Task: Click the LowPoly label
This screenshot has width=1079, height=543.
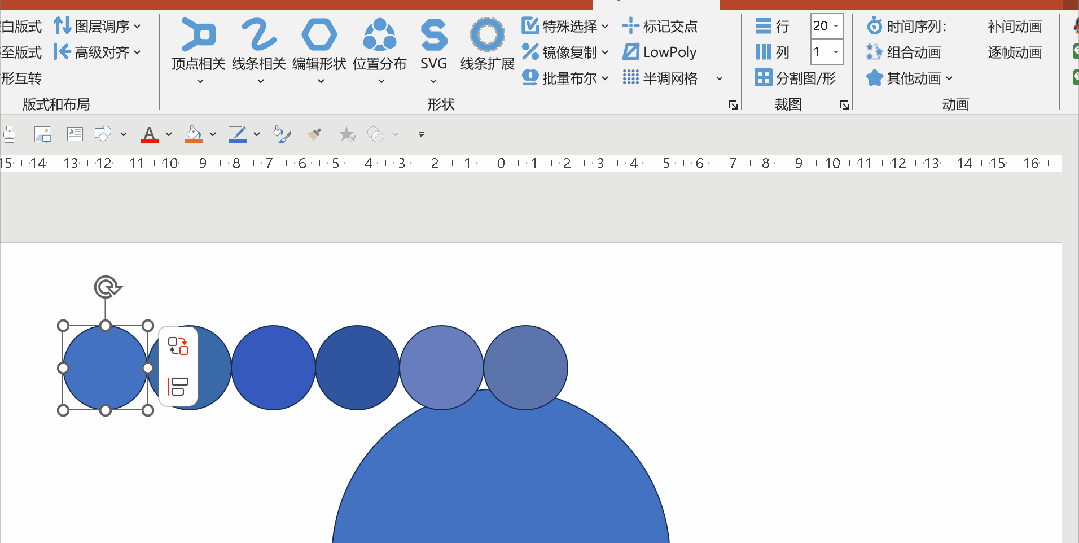Action: coord(670,52)
